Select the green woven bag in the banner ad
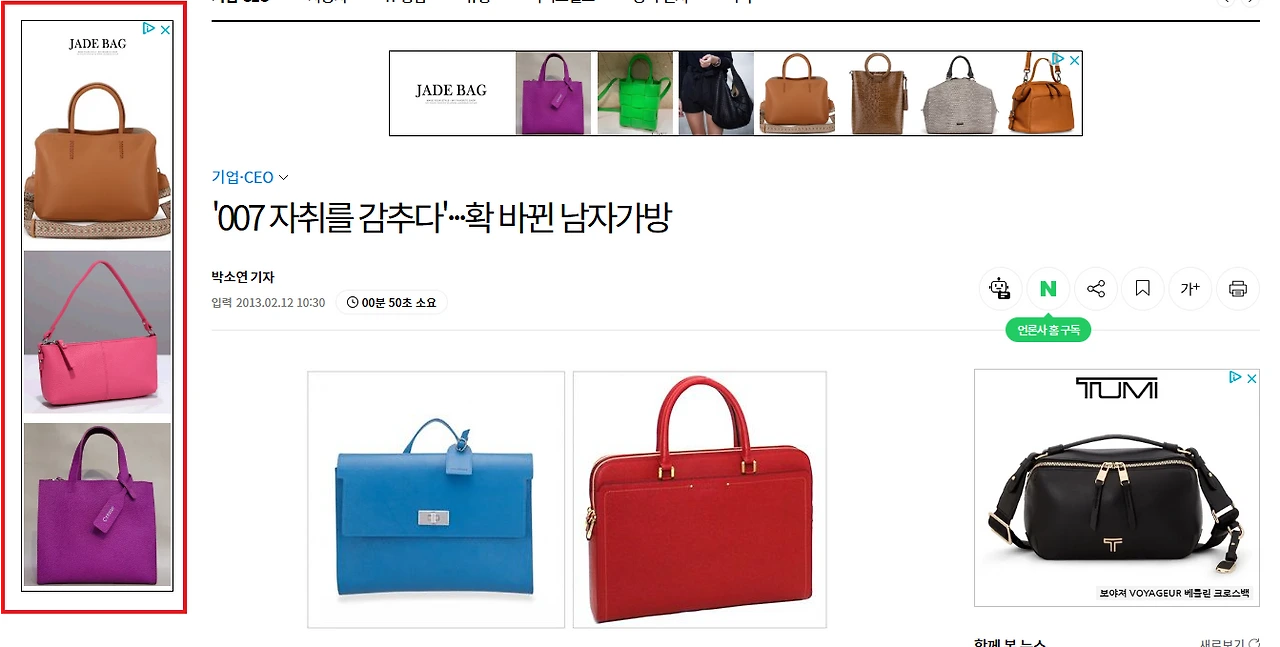Image resolution: width=1280 pixels, height=647 pixels. pyautogui.click(x=635, y=93)
